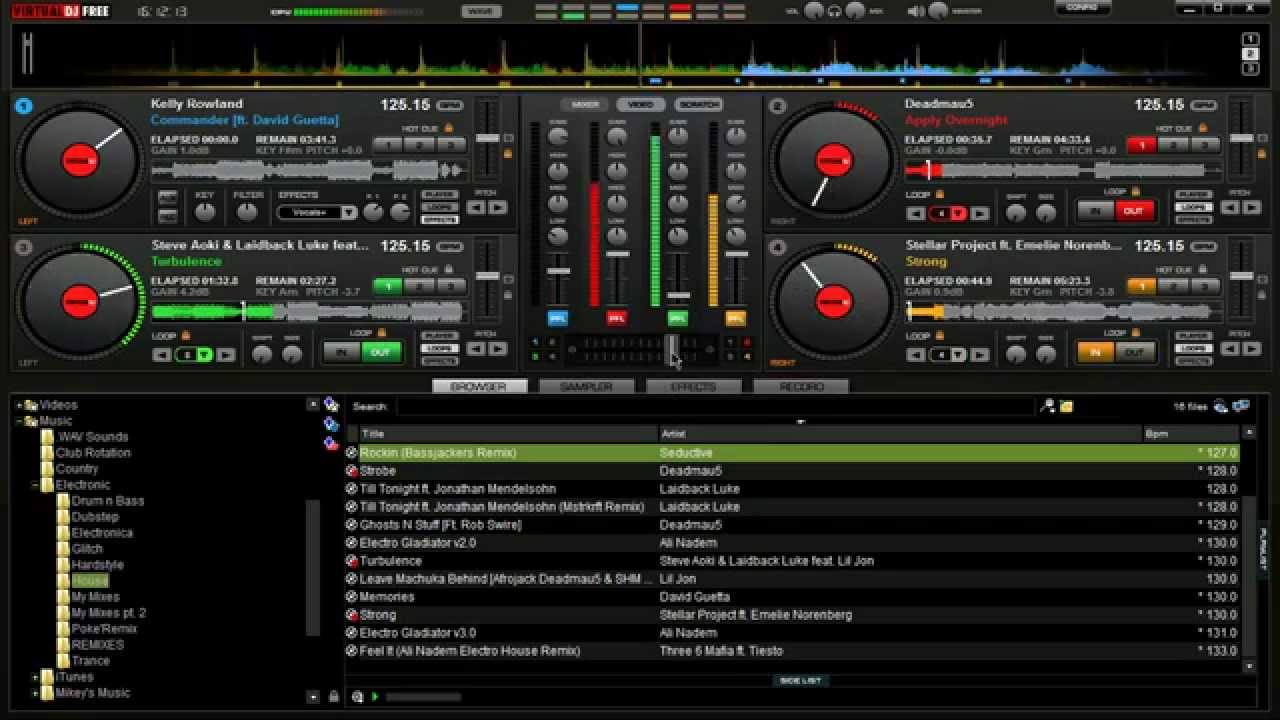Click hot cue 1 on the Strong deck
This screenshot has width=1280, height=720.
tap(1142, 286)
